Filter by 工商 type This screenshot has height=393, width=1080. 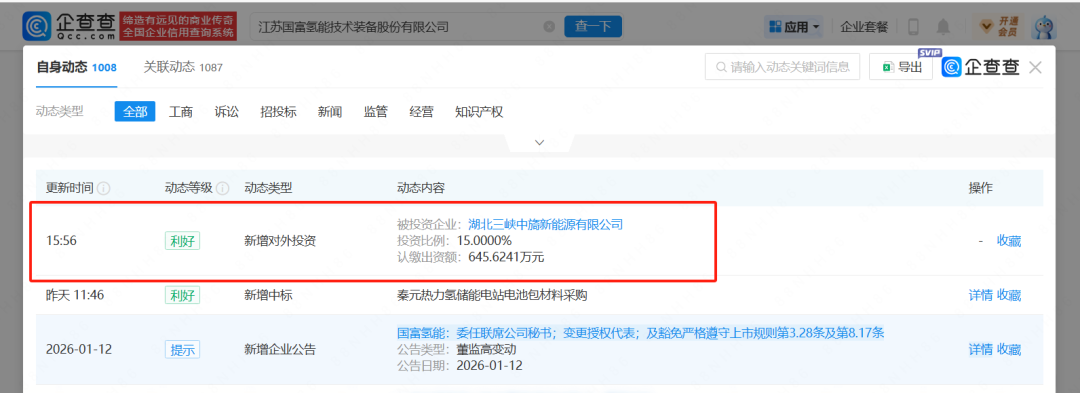pyautogui.click(x=181, y=111)
